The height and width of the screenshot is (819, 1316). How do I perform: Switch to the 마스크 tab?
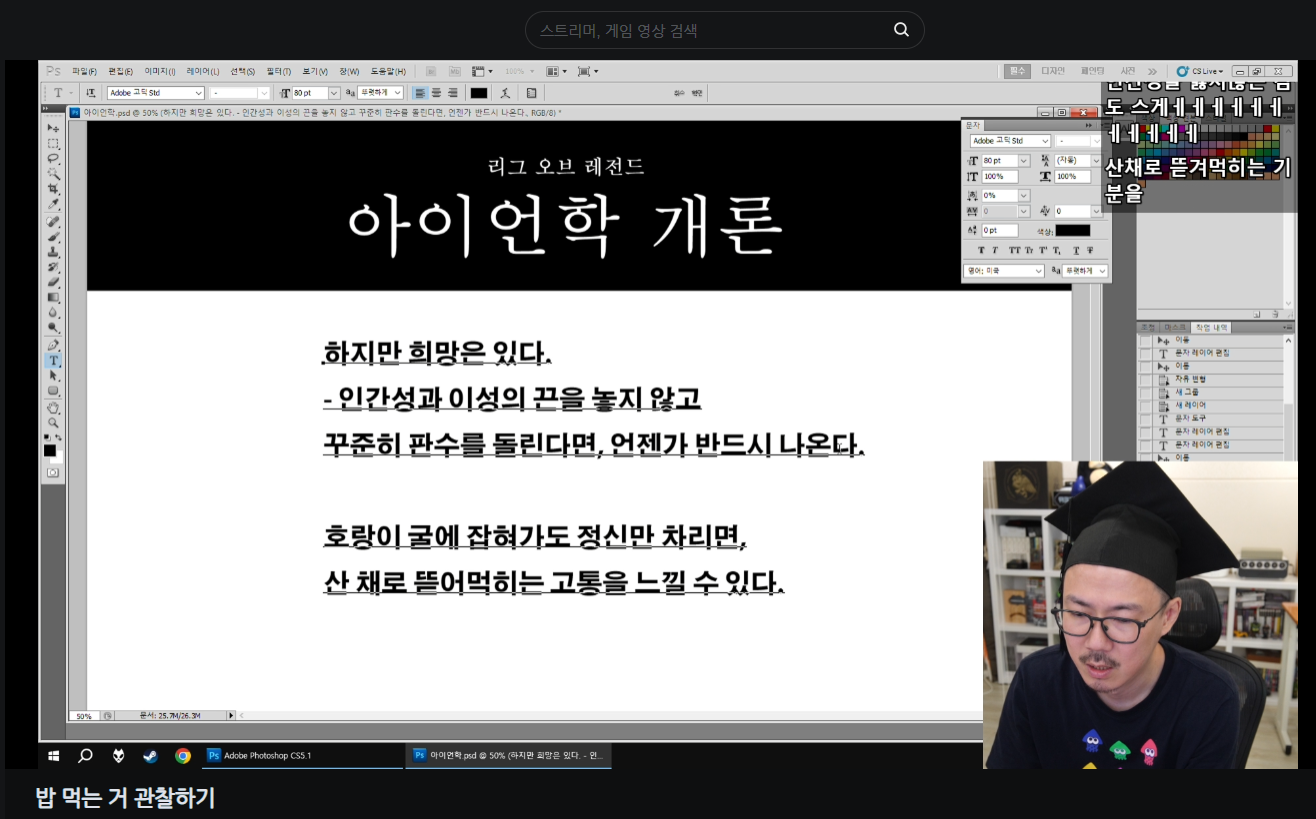(1173, 327)
